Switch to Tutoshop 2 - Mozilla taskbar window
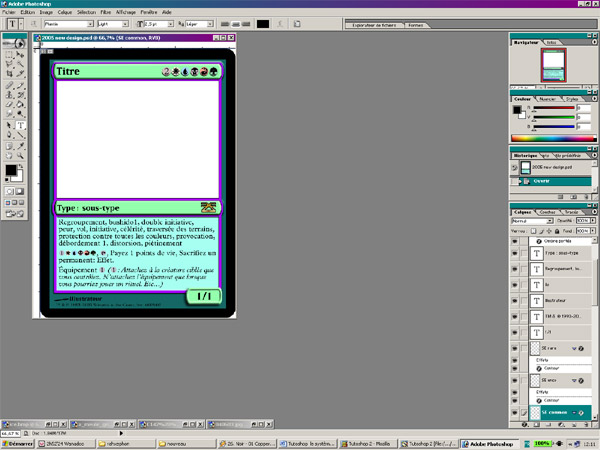Screen dimensions: 600x450 [x=367, y=444]
